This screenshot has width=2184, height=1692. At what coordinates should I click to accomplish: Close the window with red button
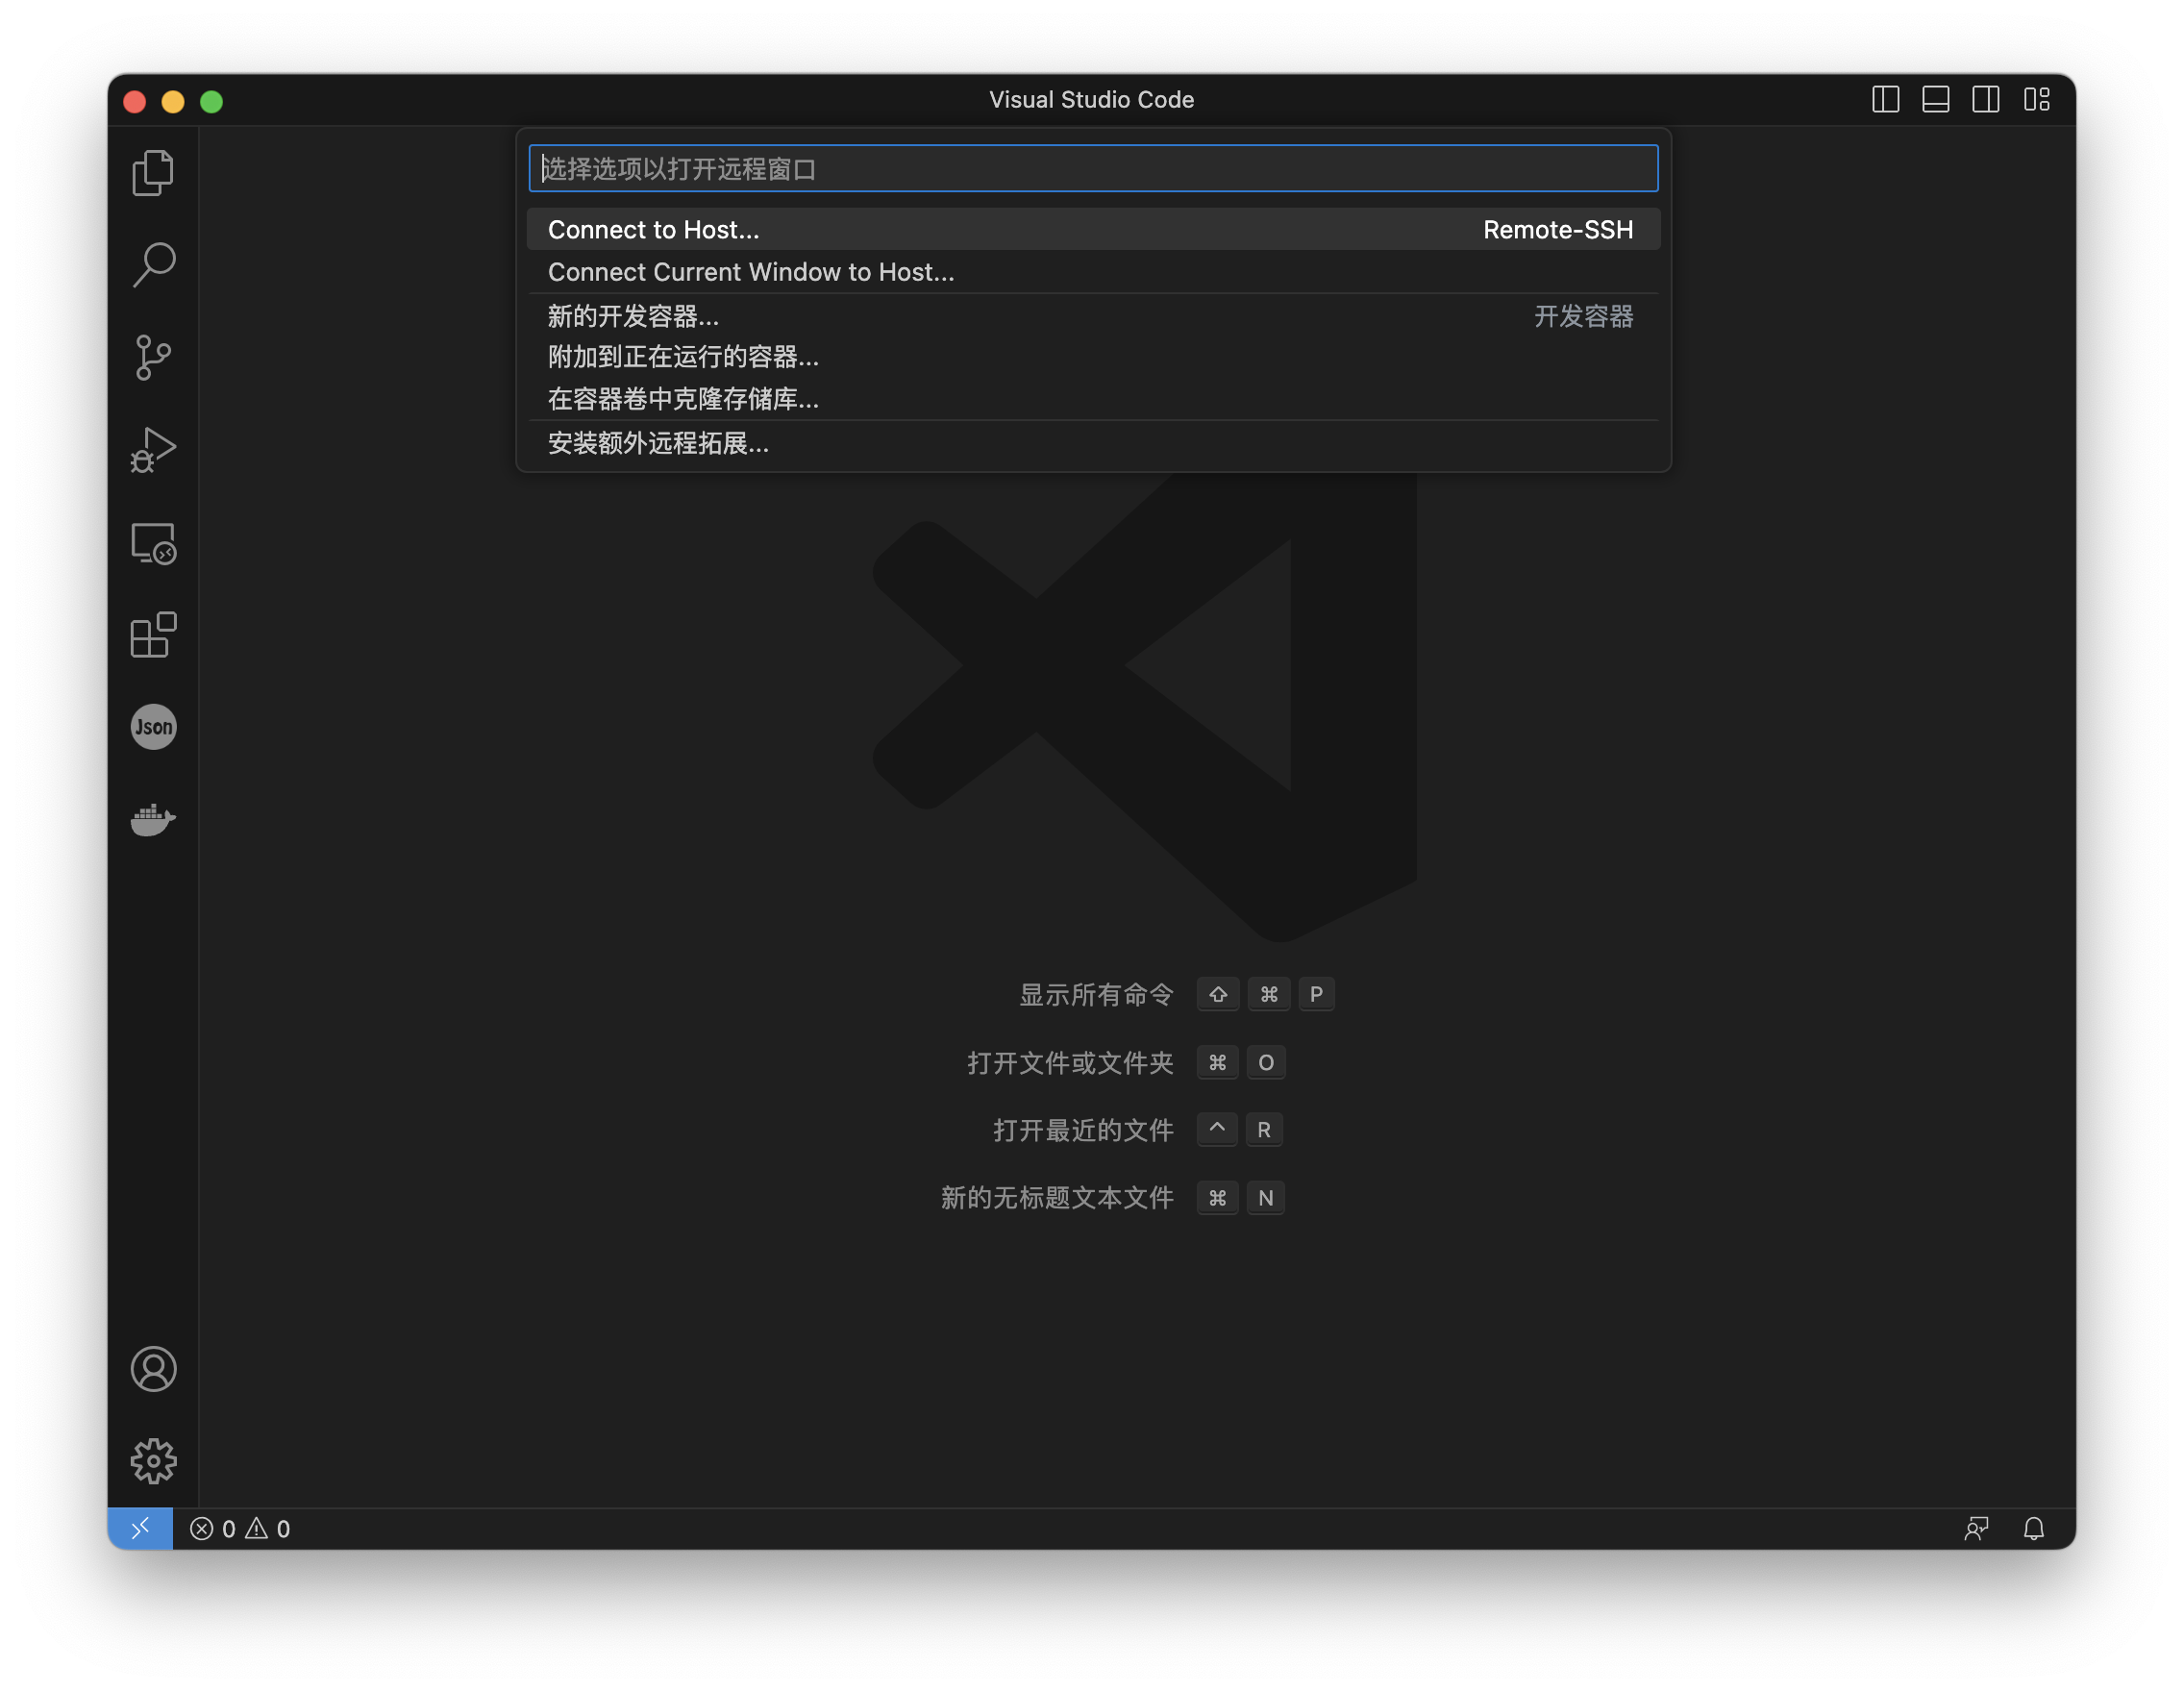(x=135, y=101)
